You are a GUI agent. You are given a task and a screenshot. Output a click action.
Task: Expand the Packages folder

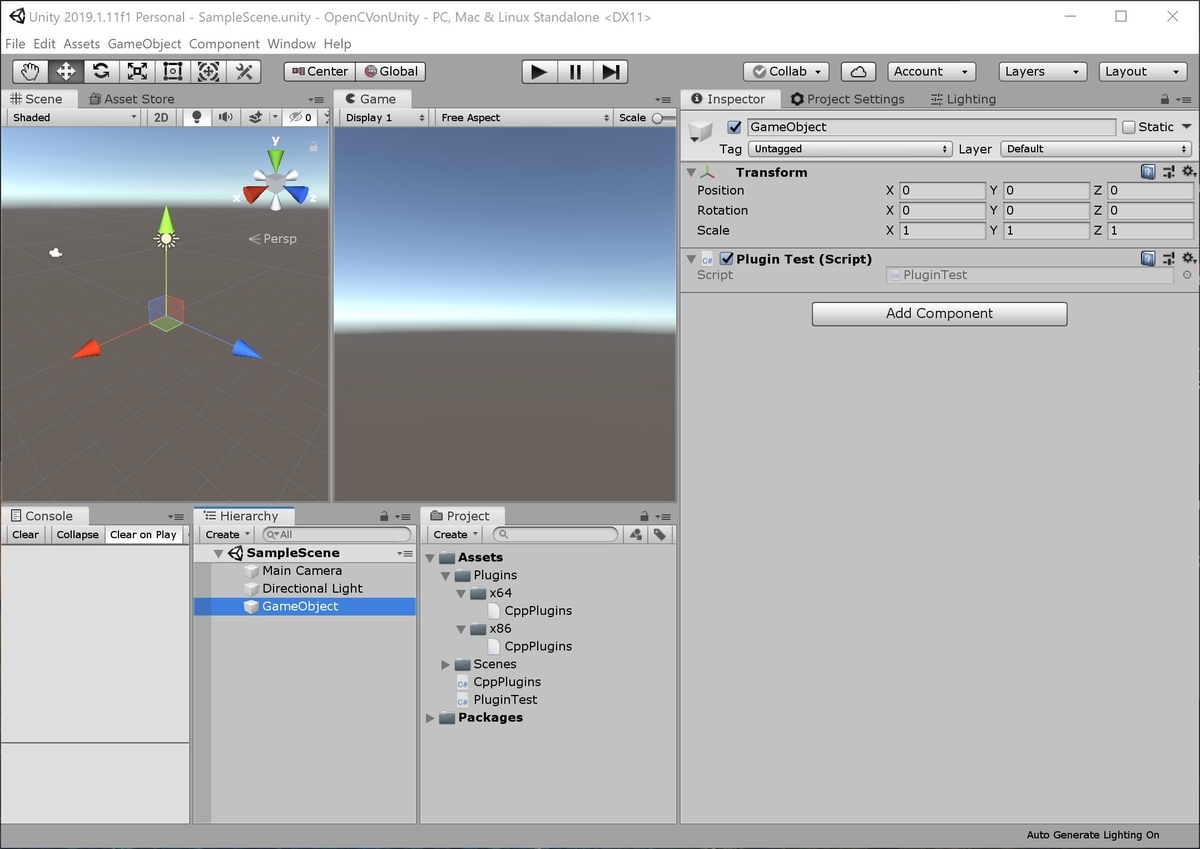430,718
